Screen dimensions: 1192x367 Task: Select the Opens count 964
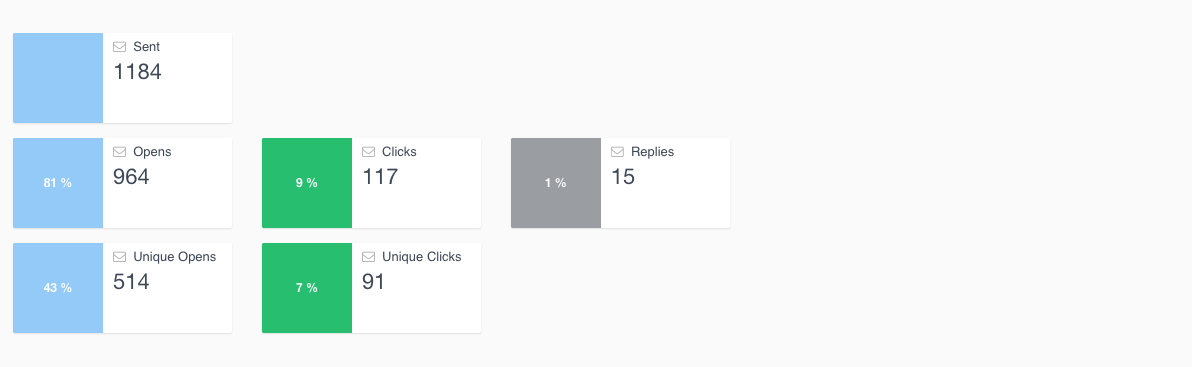coord(132,177)
